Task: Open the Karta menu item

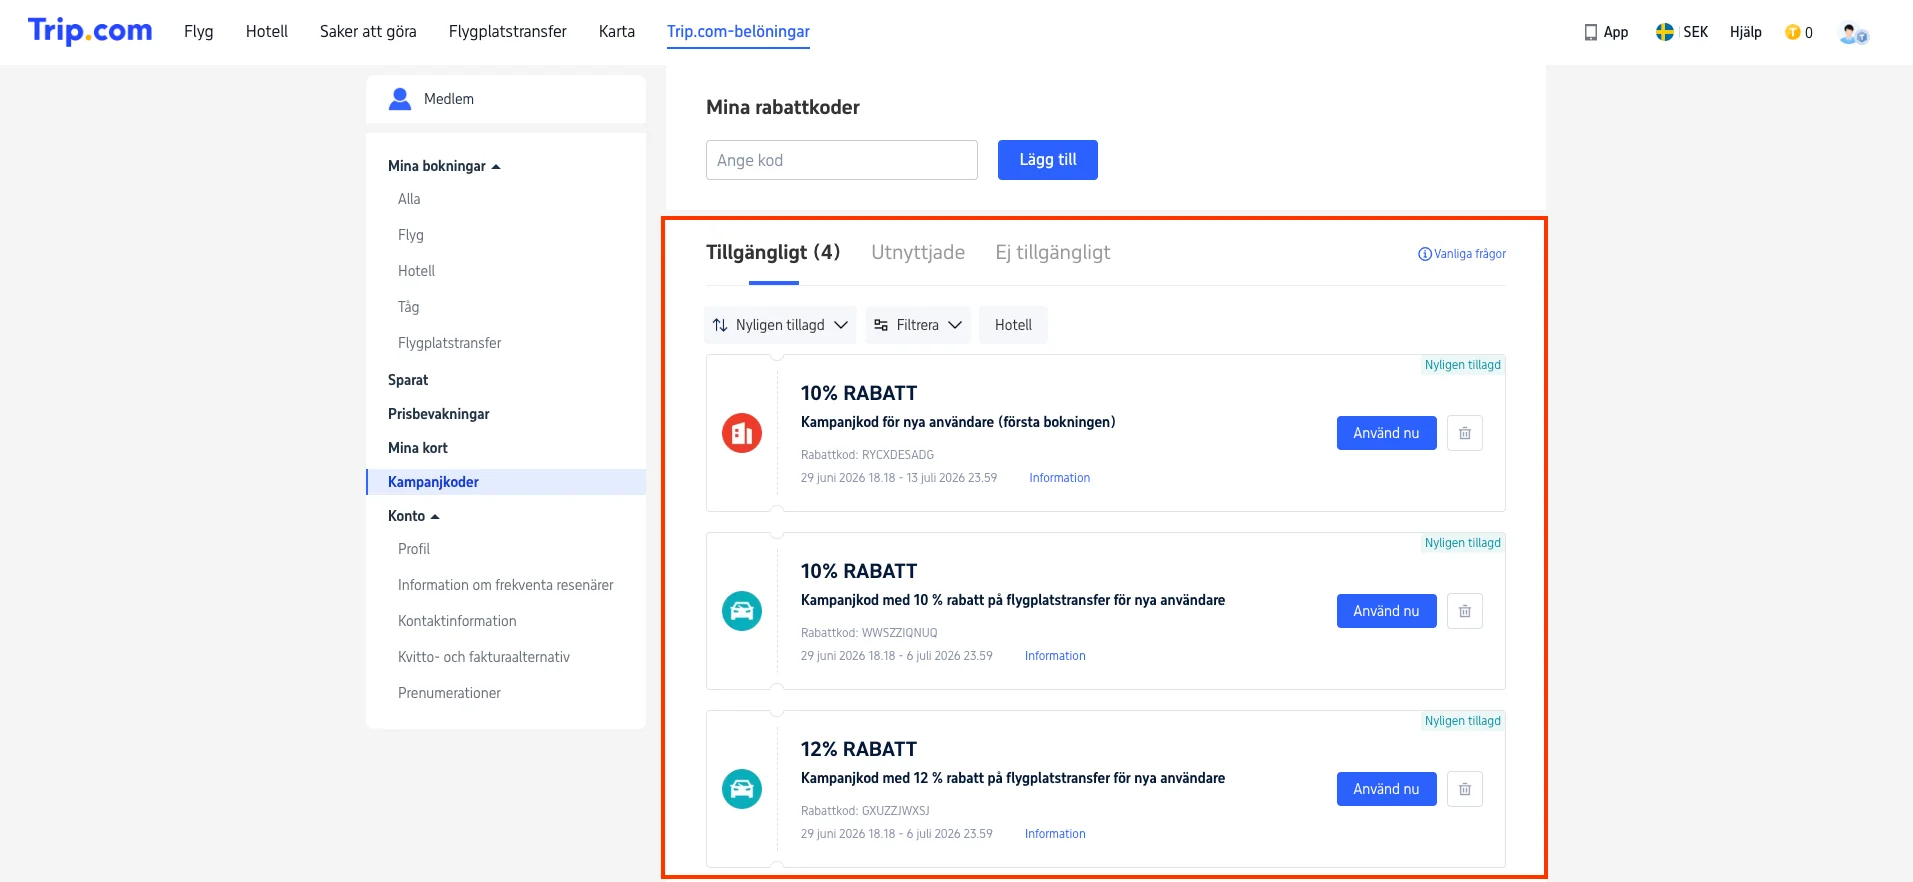Action: [617, 31]
